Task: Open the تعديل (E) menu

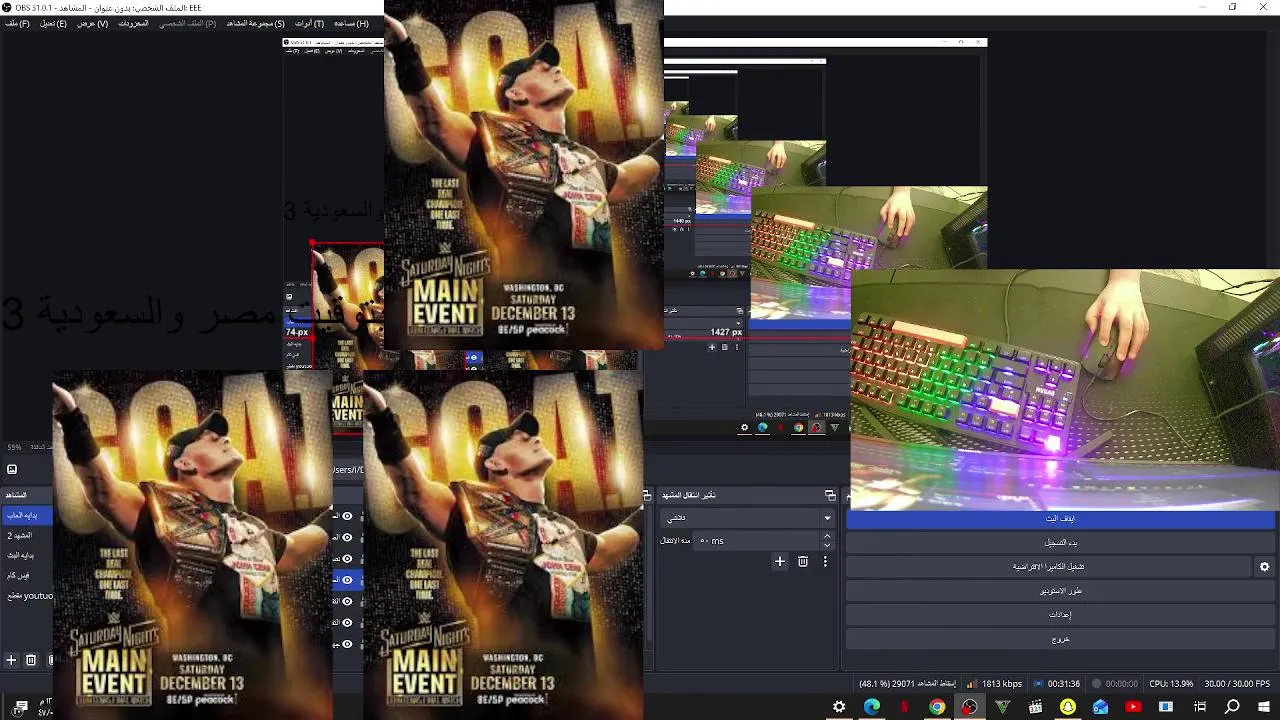Action: click(x=54, y=23)
